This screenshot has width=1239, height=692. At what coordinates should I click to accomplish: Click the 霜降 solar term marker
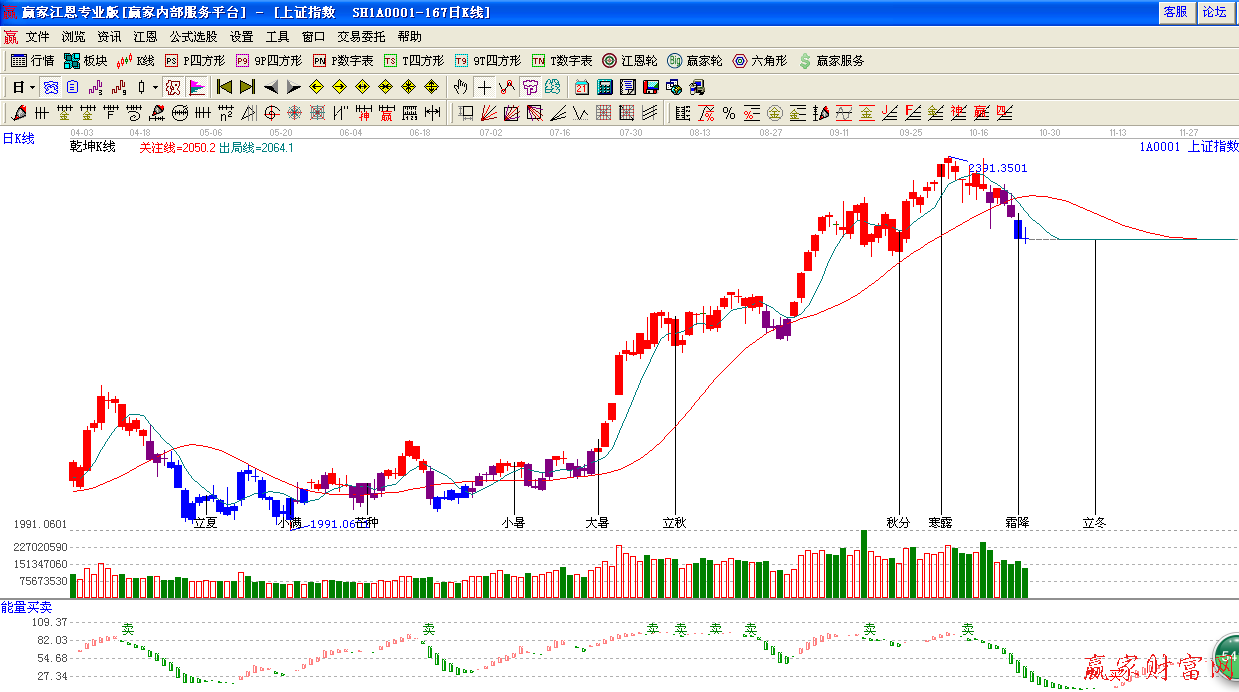[x=1017, y=522]
